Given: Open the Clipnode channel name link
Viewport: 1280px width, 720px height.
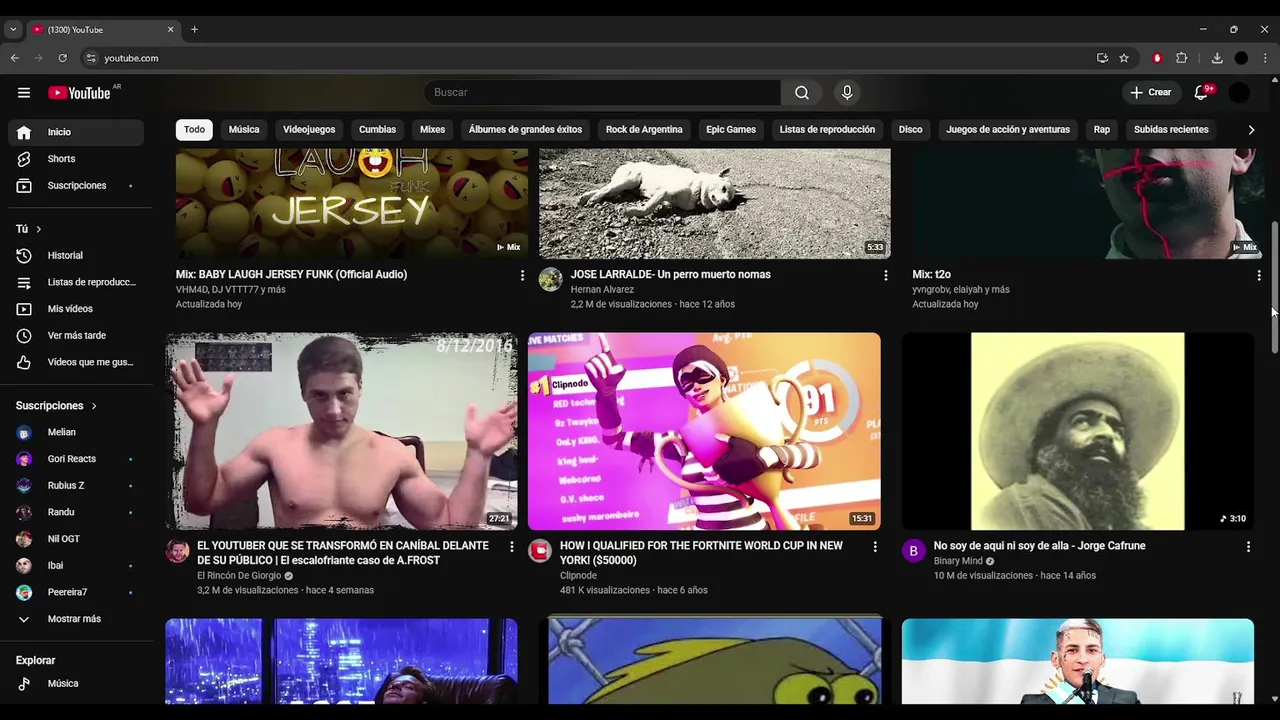Looking at the screenshot, I should 578,576.
